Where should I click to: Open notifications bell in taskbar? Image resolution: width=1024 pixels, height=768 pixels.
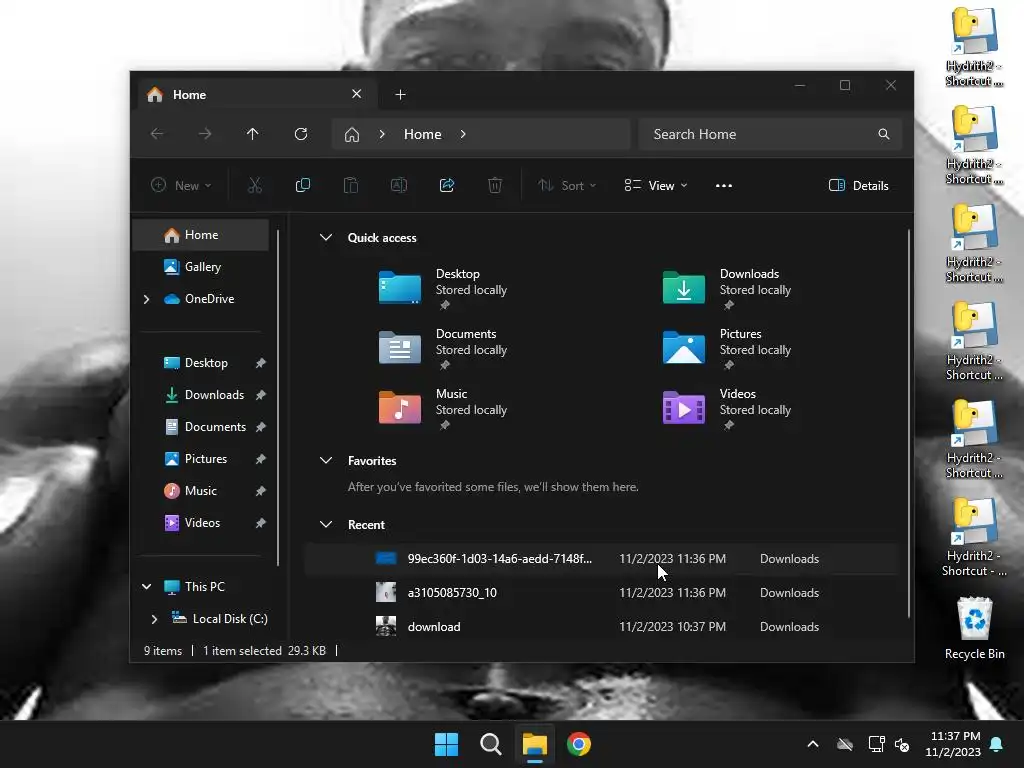(x=997, y=744)
